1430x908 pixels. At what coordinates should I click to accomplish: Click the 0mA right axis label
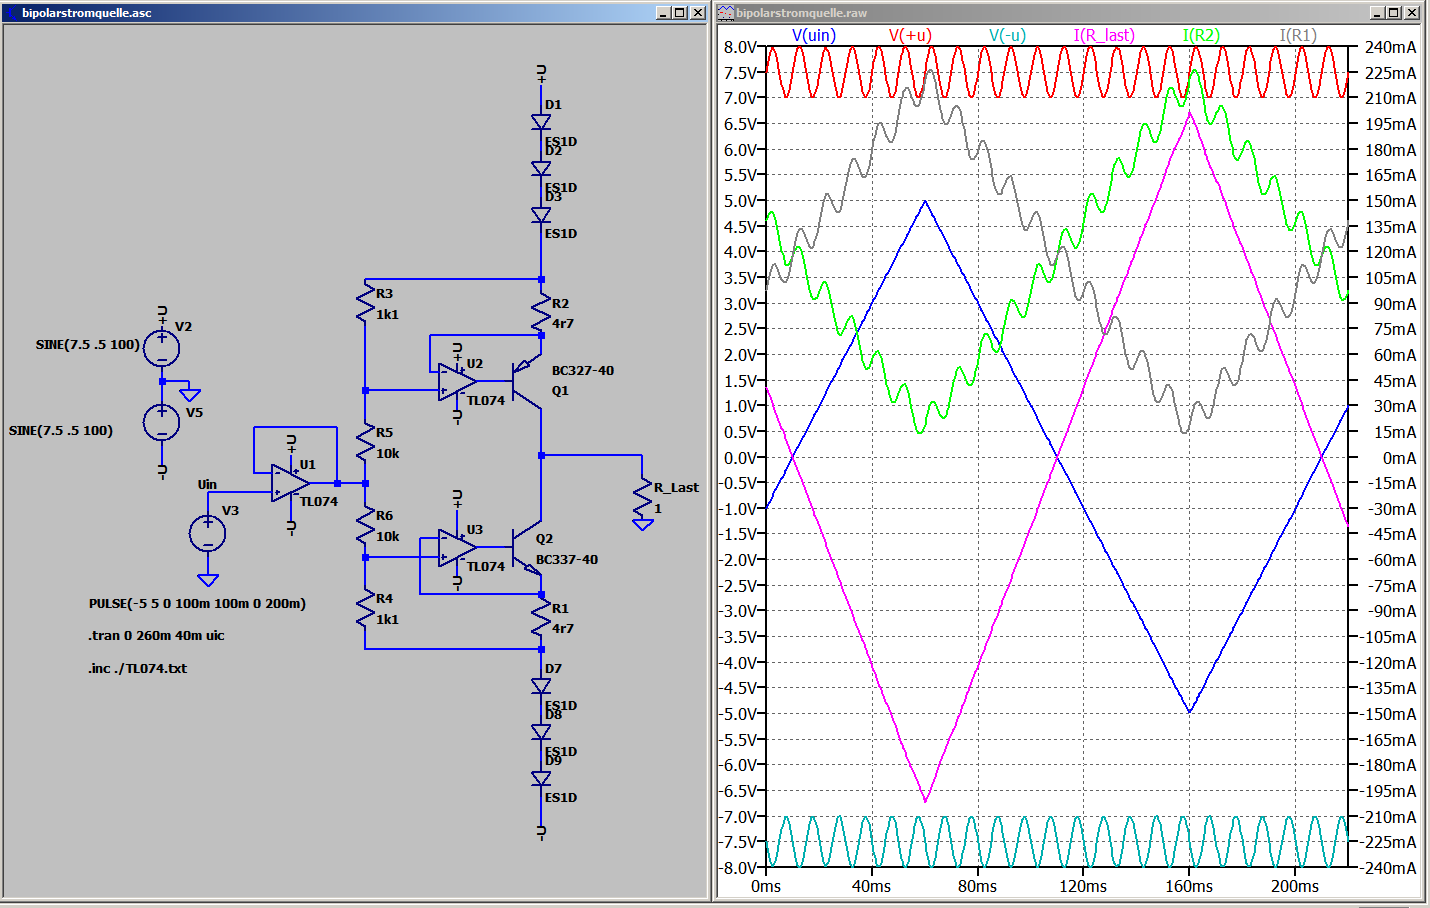click(1399, 457)
